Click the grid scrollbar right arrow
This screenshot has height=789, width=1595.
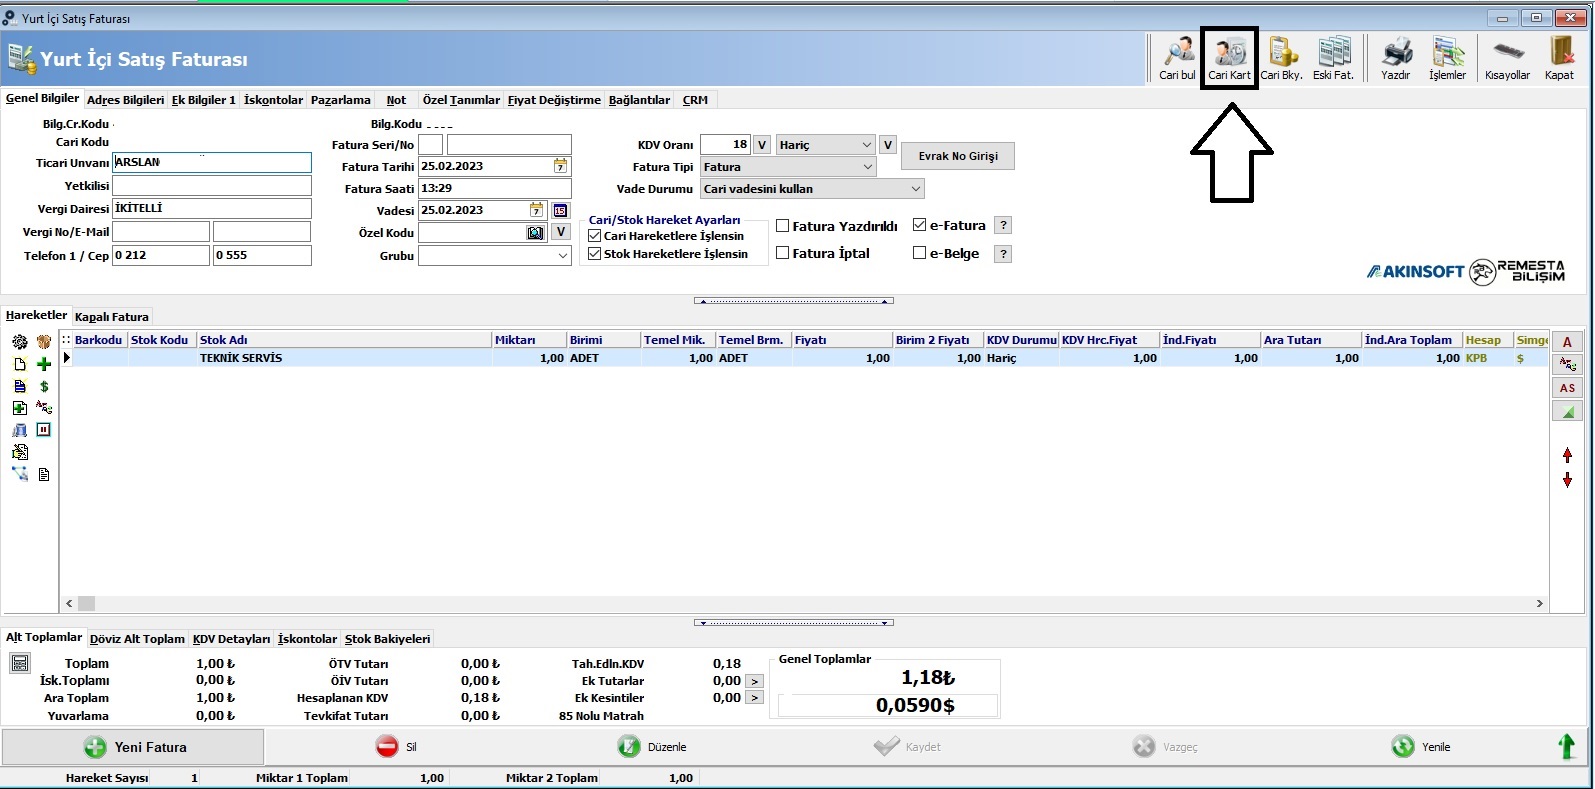1539,604
